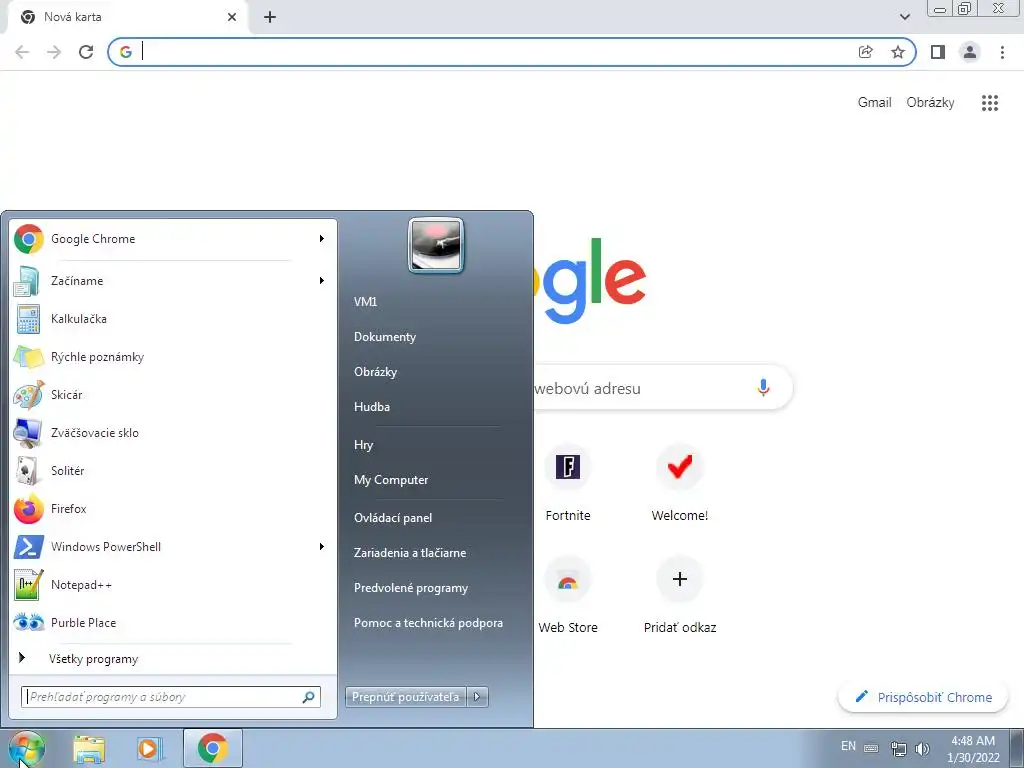
Task: Expand Windows PowerShell submenu arrow
Action: 321,547
